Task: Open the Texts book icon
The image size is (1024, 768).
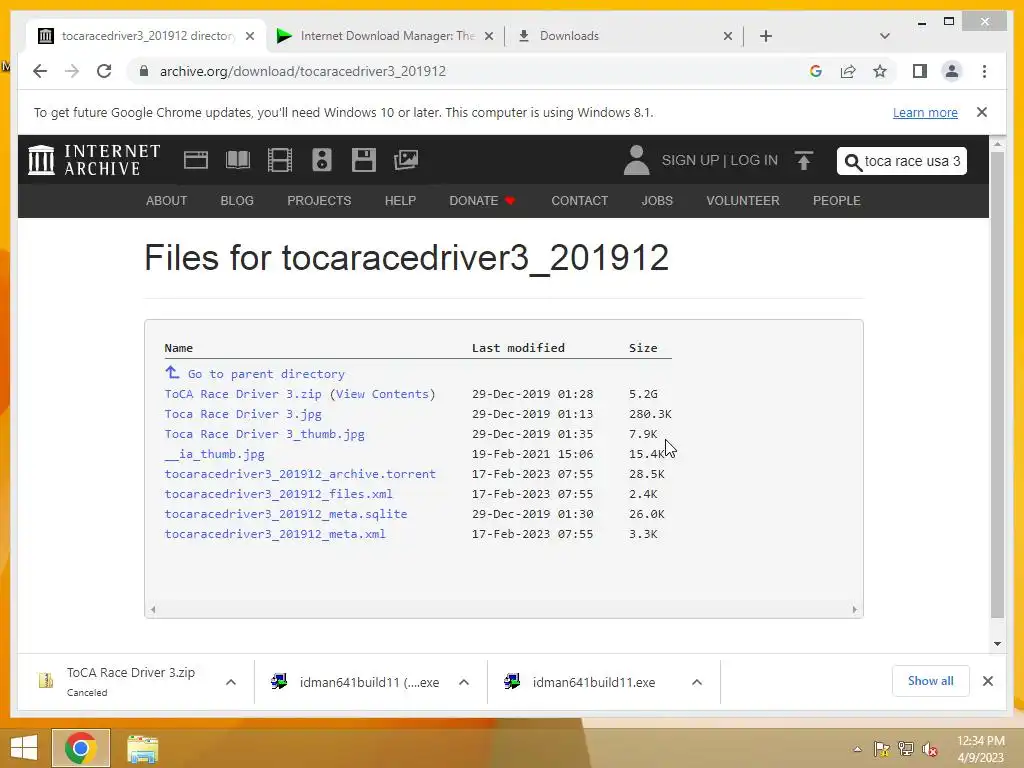Action: click(x=238, y=160)
